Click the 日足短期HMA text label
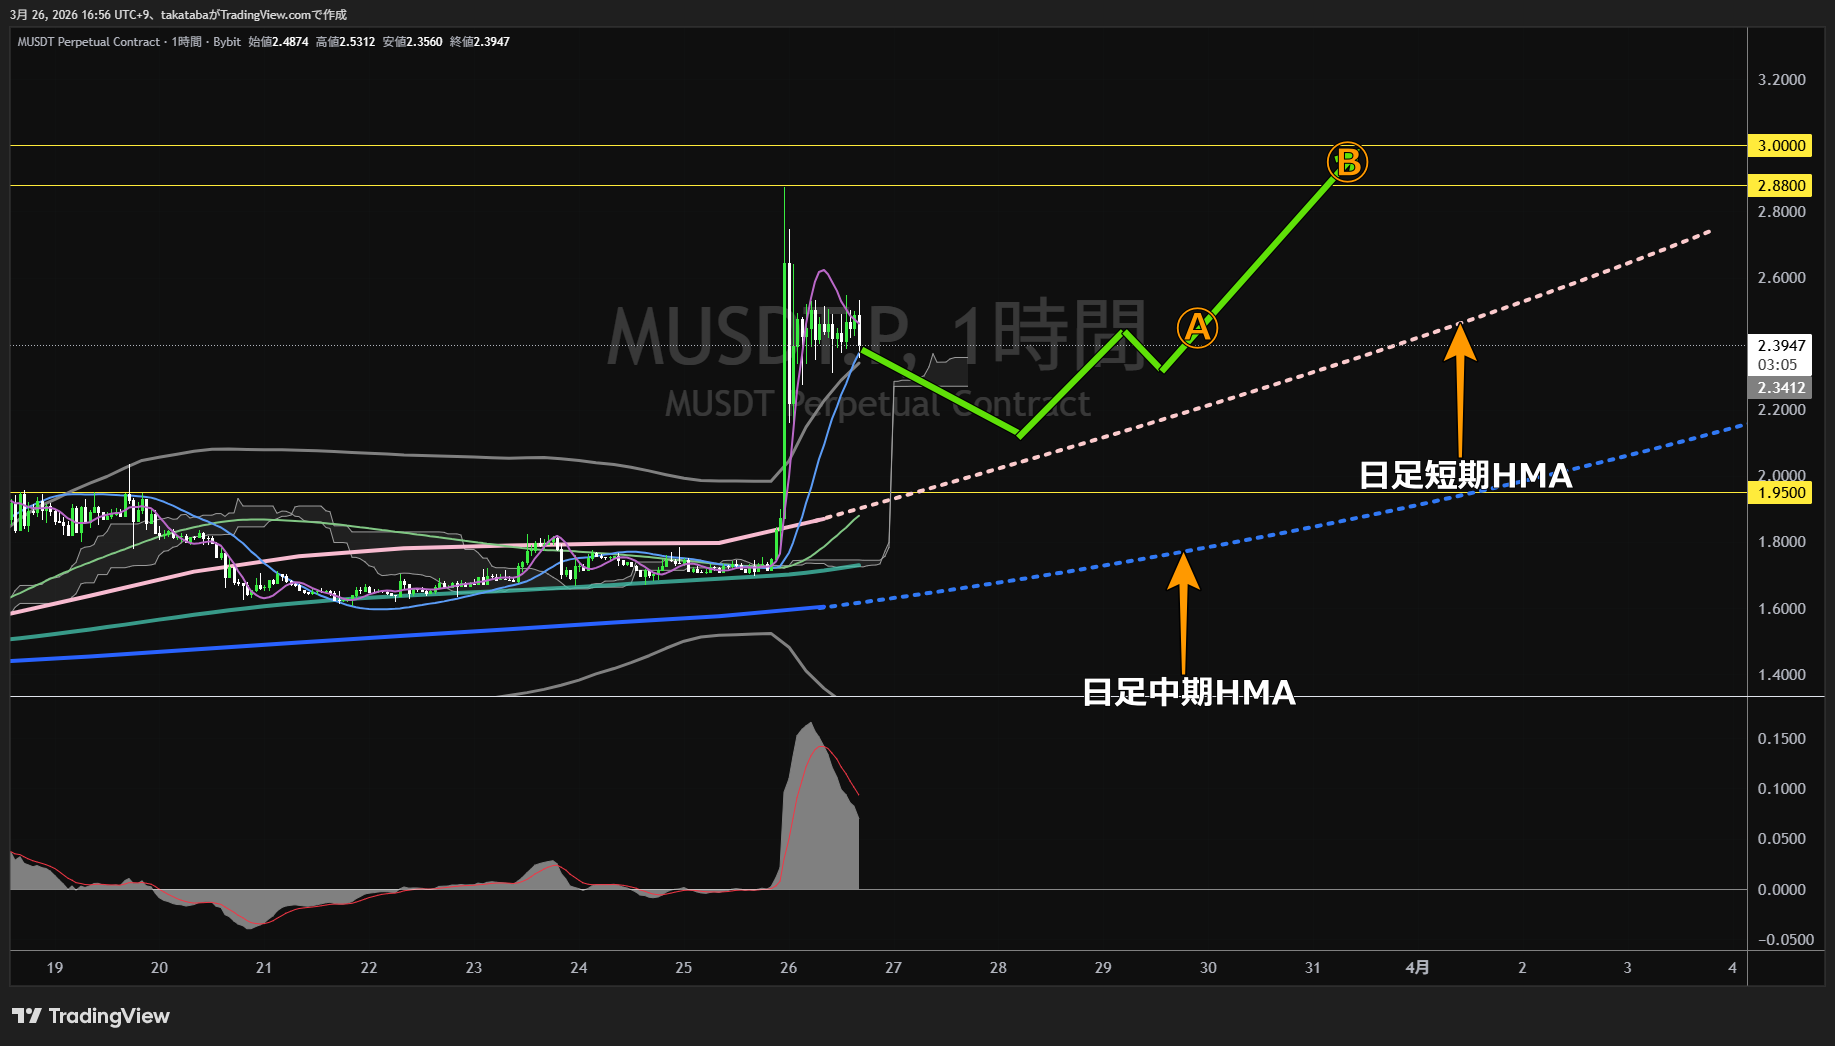Viewport: 1835px width, 1046px height. (x=1465, y=475)
